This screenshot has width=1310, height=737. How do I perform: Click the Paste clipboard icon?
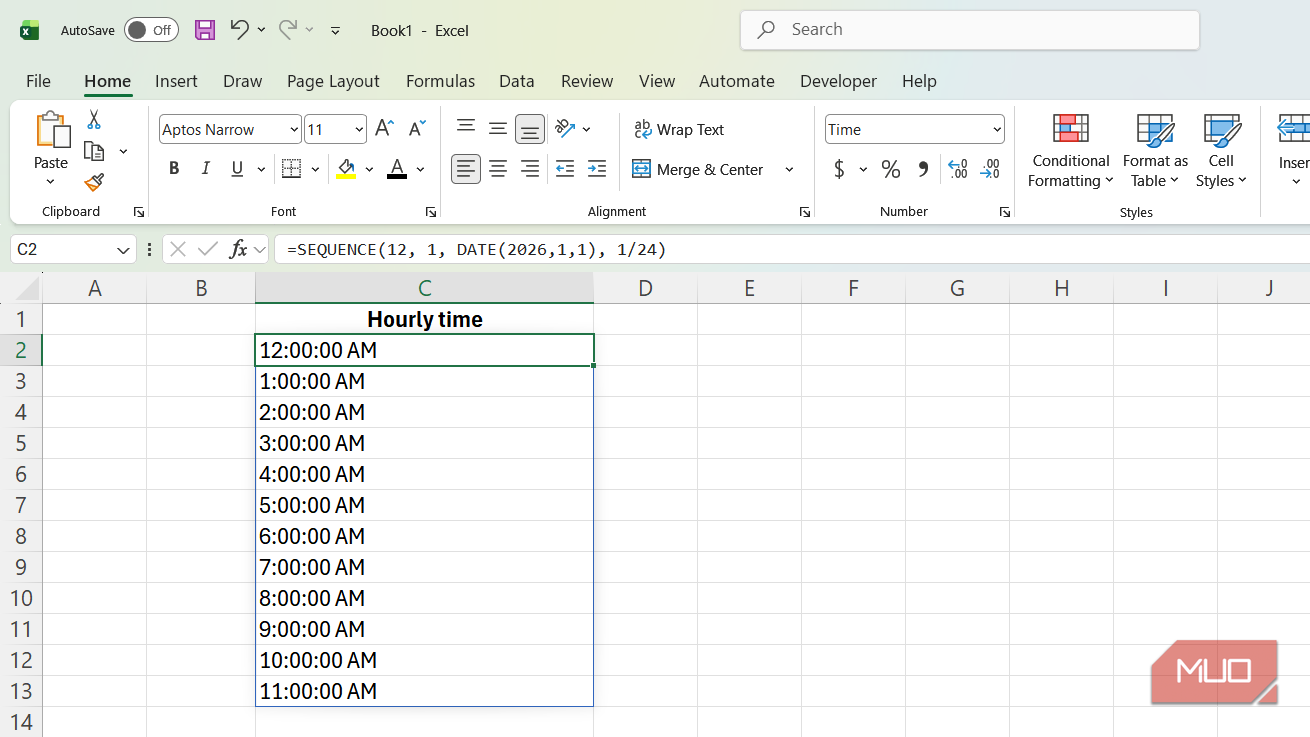point(51,130)
